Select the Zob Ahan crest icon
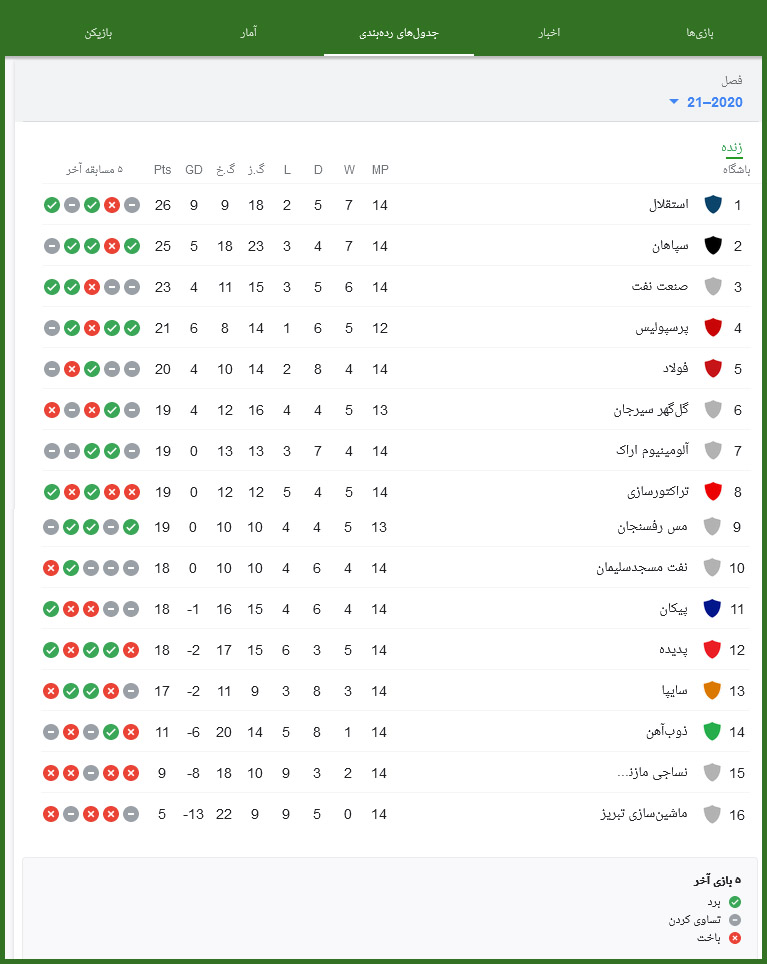The width and height of the screenshot is (767, 964). pos(711,731)
